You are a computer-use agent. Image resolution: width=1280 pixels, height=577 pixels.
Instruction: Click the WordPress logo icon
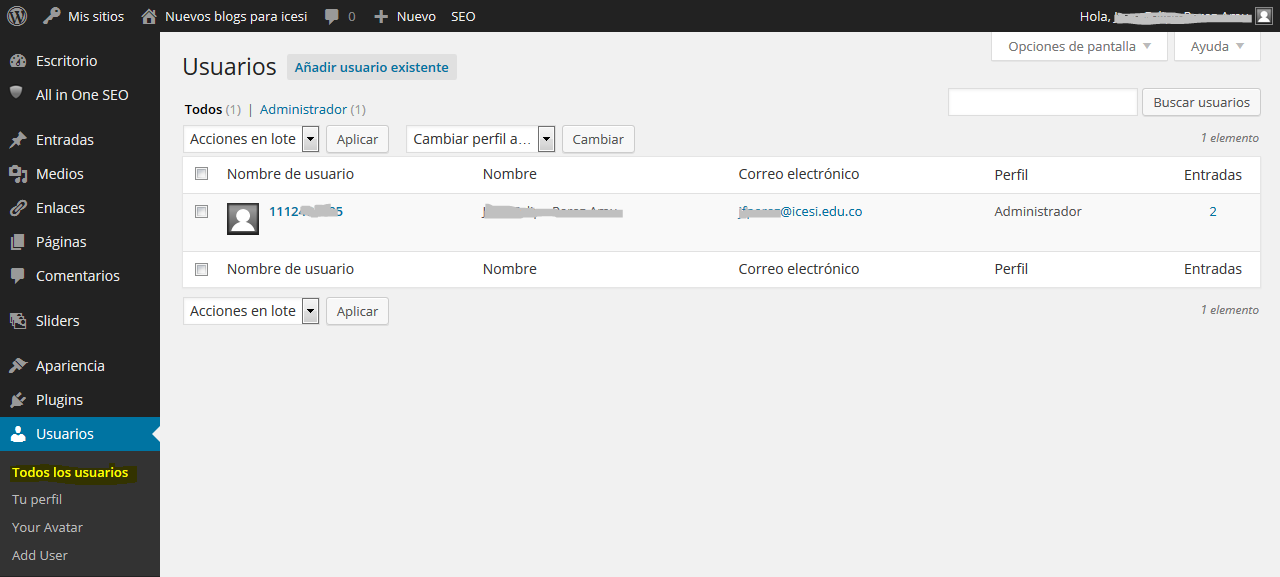[x=17, y=16]
